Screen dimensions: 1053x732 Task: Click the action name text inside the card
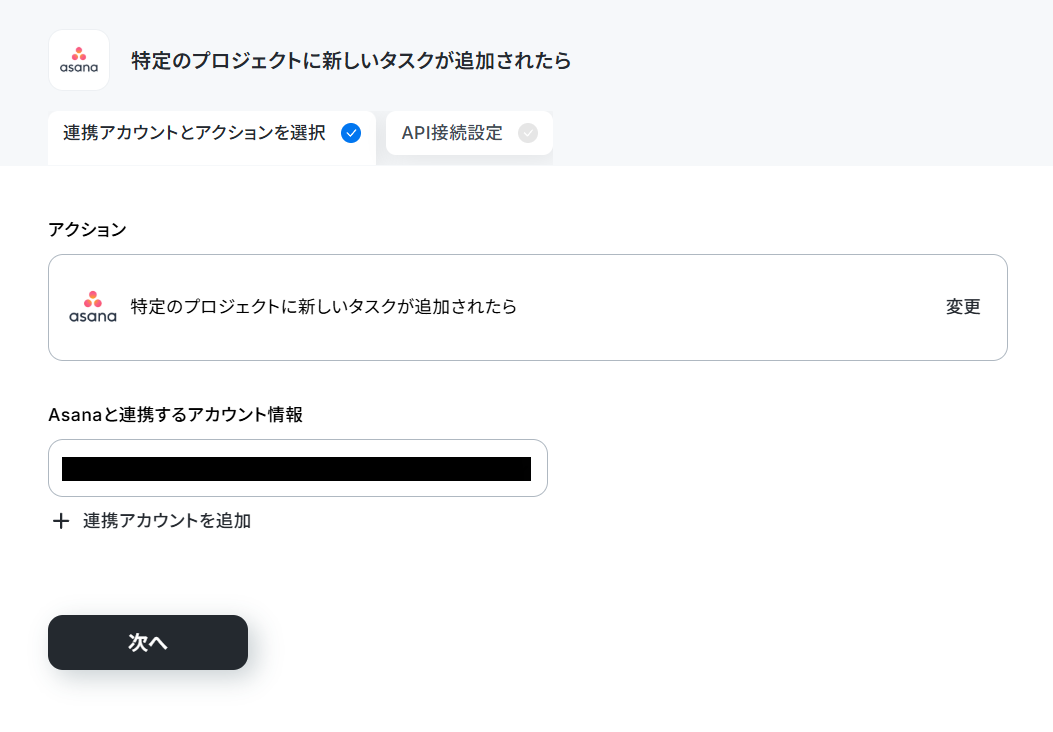(324, 307)
